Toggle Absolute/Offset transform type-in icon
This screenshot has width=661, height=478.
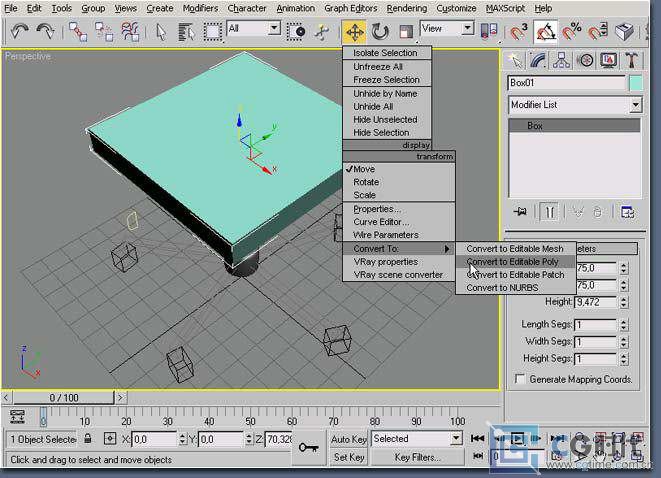(110, 438)
